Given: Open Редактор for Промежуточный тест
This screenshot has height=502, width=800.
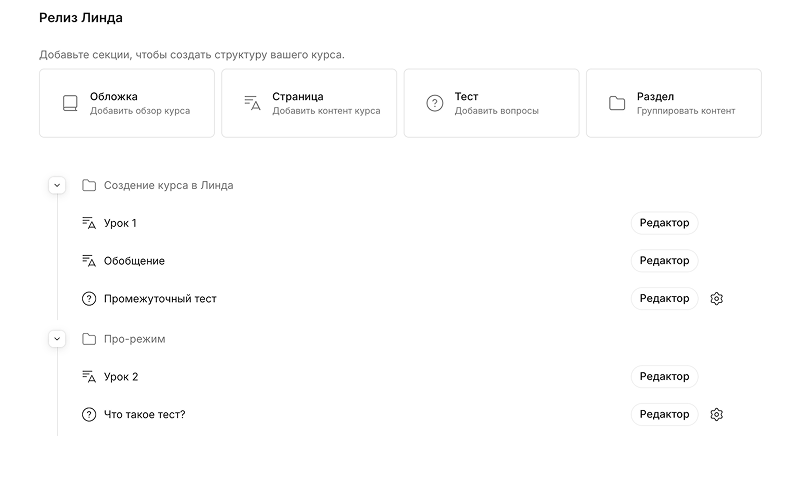Looking at the screenshot, I should tap(664, 298).
